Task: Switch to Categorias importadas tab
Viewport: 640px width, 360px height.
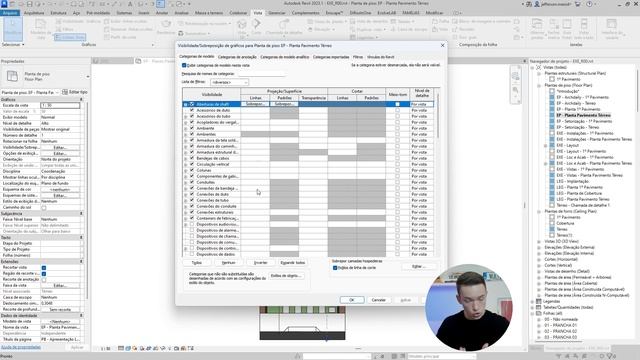Action: click(x=331, y=57)
